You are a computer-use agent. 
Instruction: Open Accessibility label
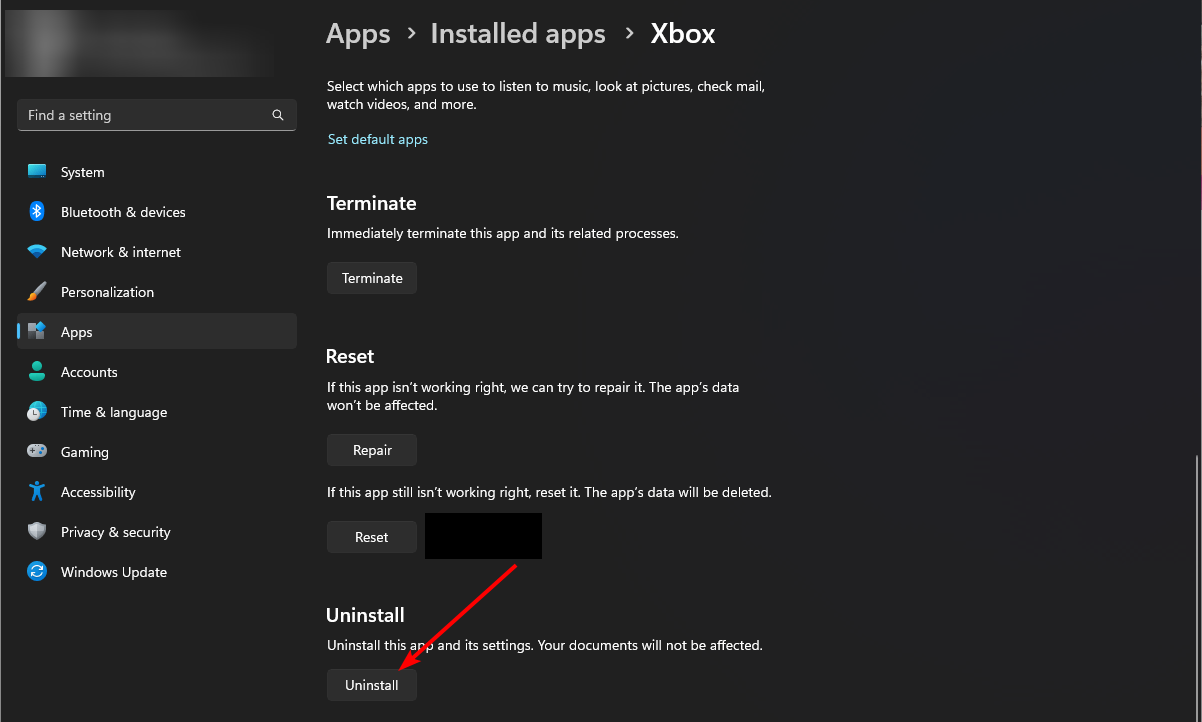pyautogui.click(x=98, y=492)
